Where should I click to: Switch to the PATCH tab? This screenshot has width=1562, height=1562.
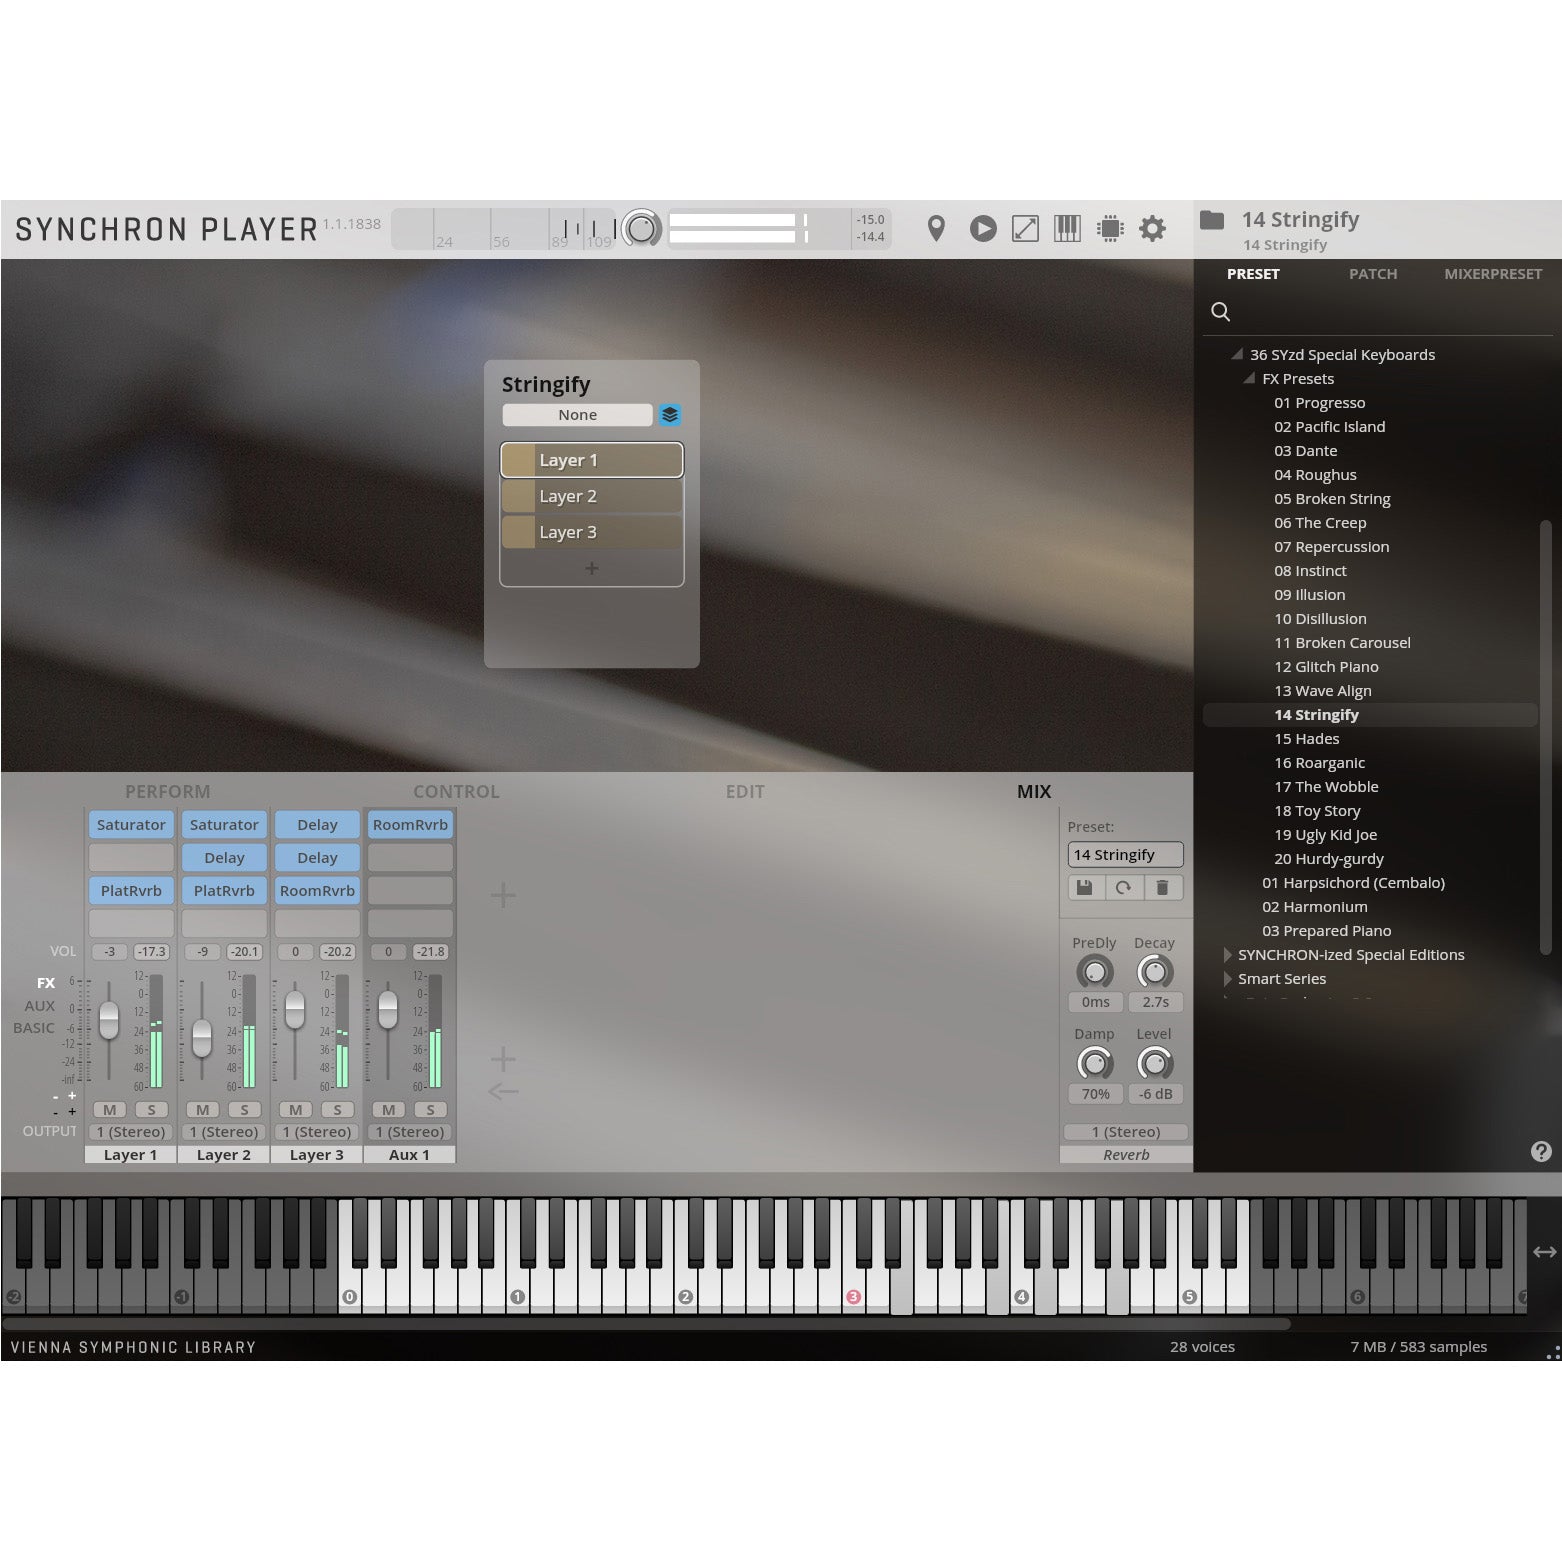1372,273
